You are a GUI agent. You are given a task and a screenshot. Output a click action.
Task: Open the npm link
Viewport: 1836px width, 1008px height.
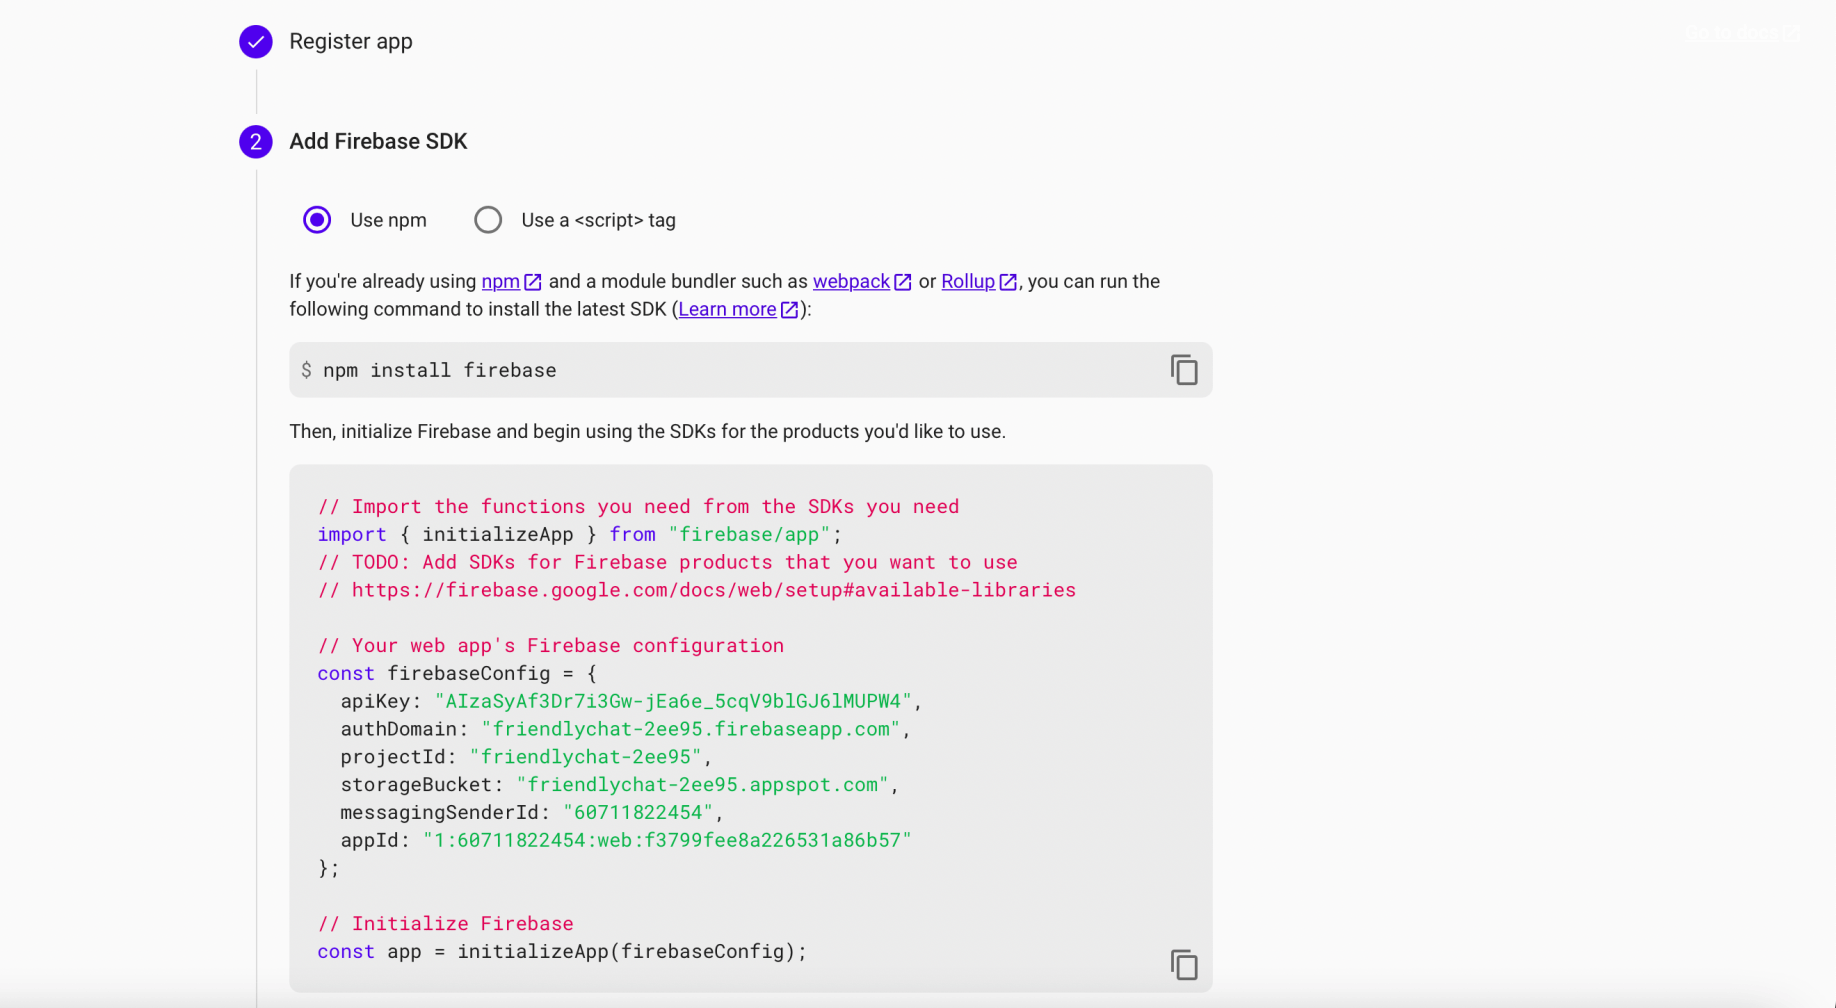coord(500,282)
